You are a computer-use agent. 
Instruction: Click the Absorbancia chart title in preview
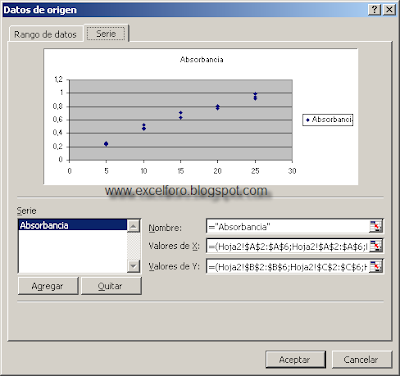(x=202, y=60)
